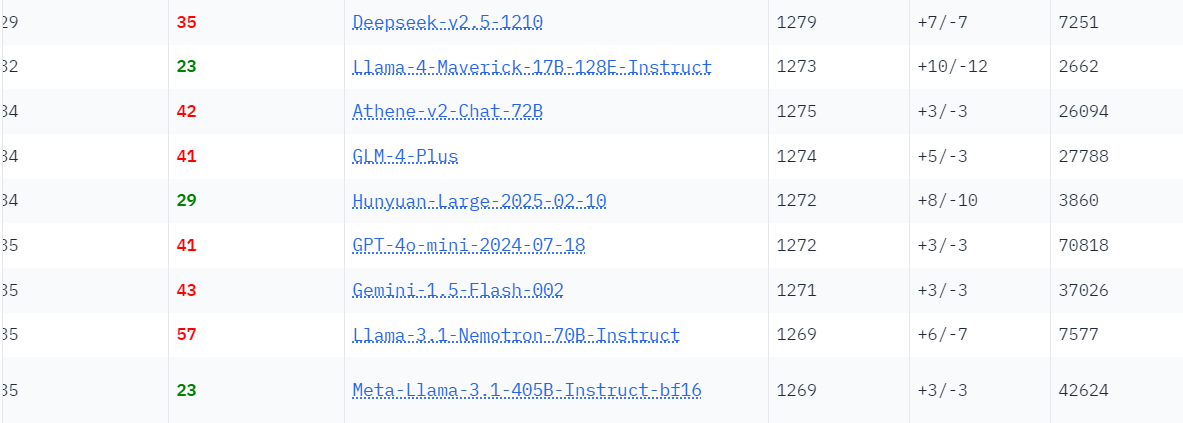The image size is (1183, 423).
Task: Open the Hunyuan-Large-2025-02-10 link
Action: (479, 201)
